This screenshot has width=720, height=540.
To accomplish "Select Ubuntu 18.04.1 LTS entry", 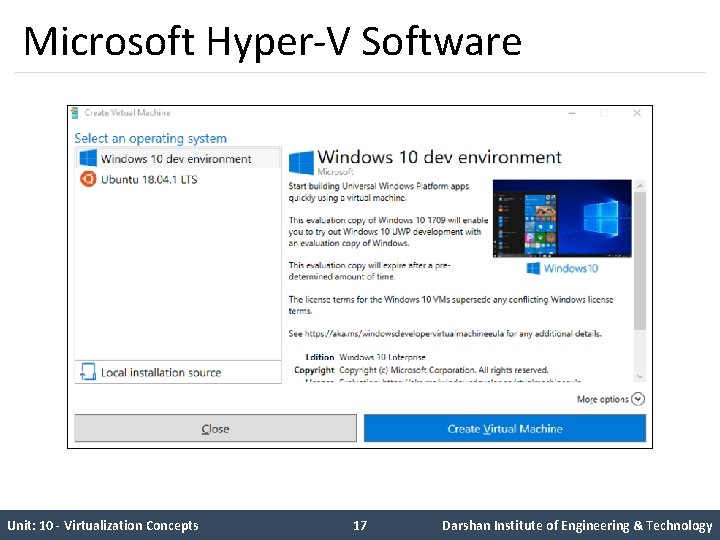I will (x=178, y=179).
